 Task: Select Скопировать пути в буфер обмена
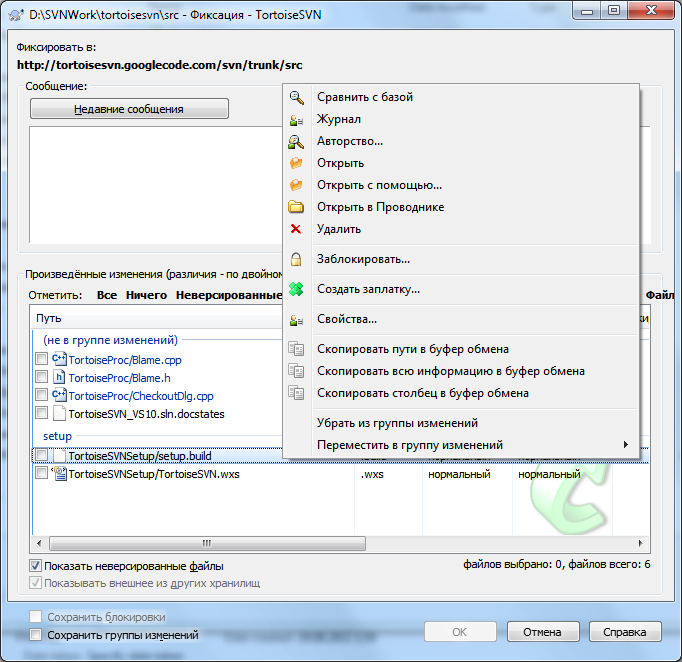pos(461,349)
